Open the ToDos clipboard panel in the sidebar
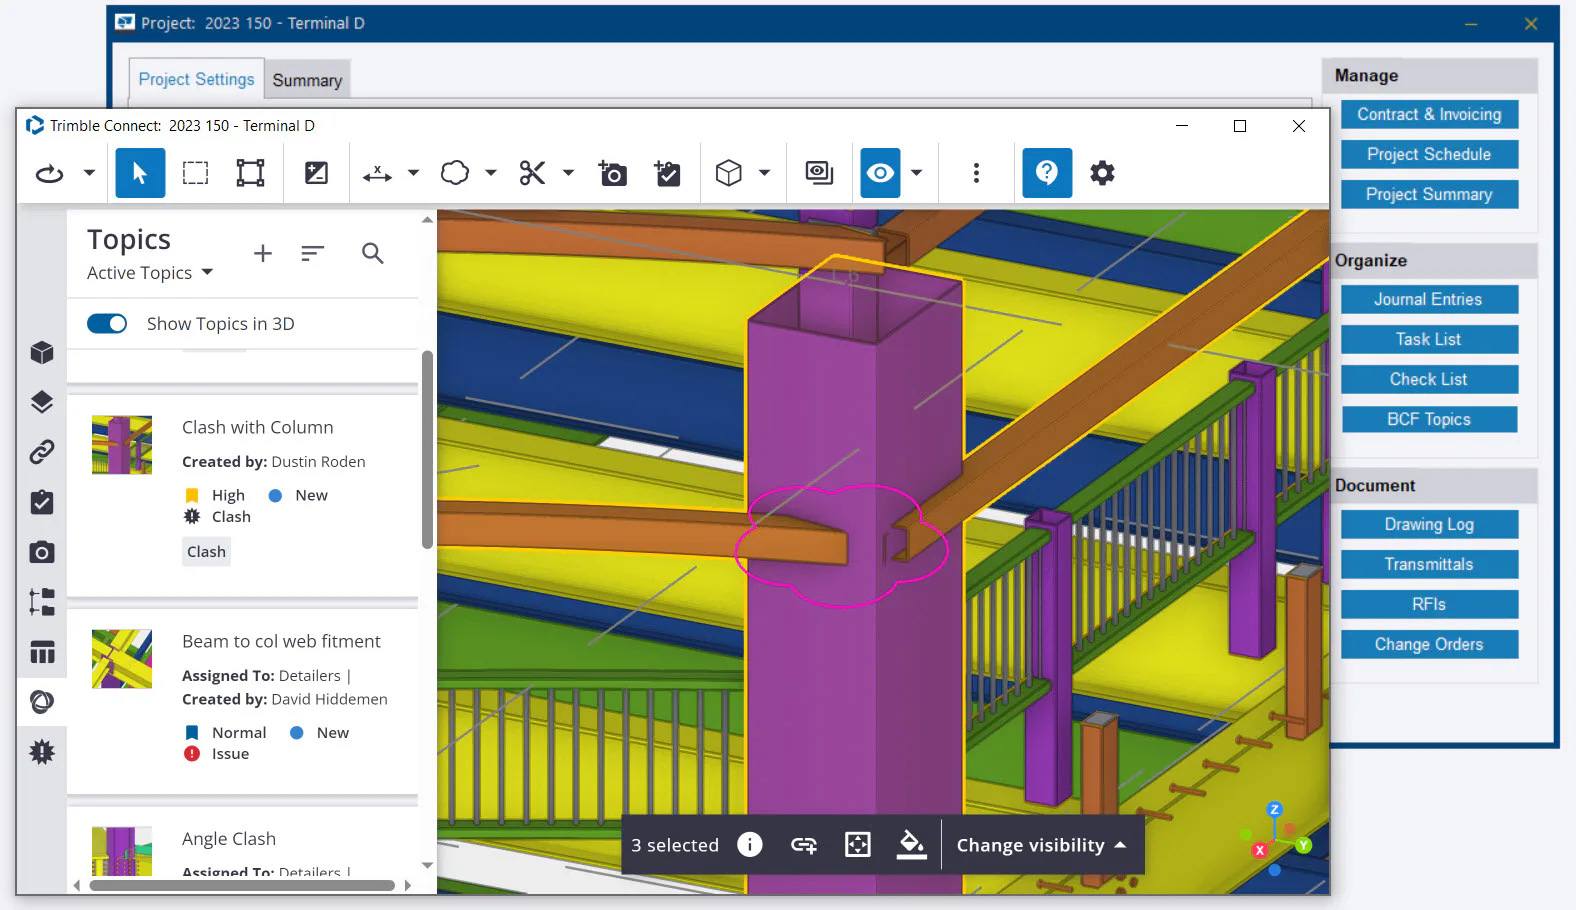This screenshot has height=910, width=1576. click(x=42, y=502)
